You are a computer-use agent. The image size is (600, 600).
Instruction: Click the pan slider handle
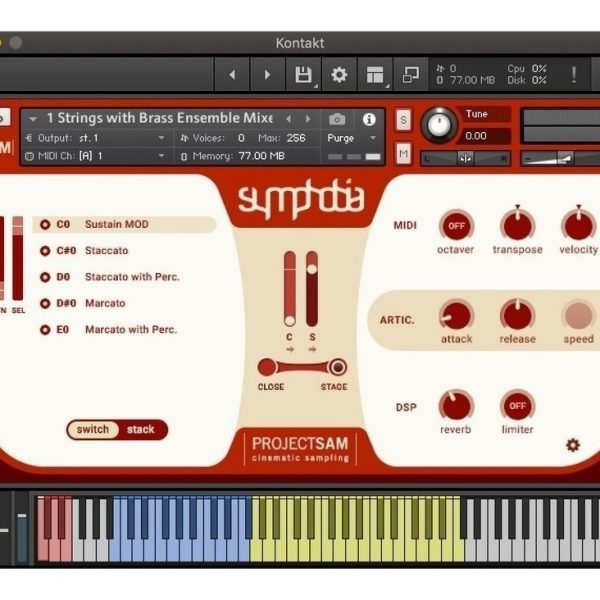465,158
